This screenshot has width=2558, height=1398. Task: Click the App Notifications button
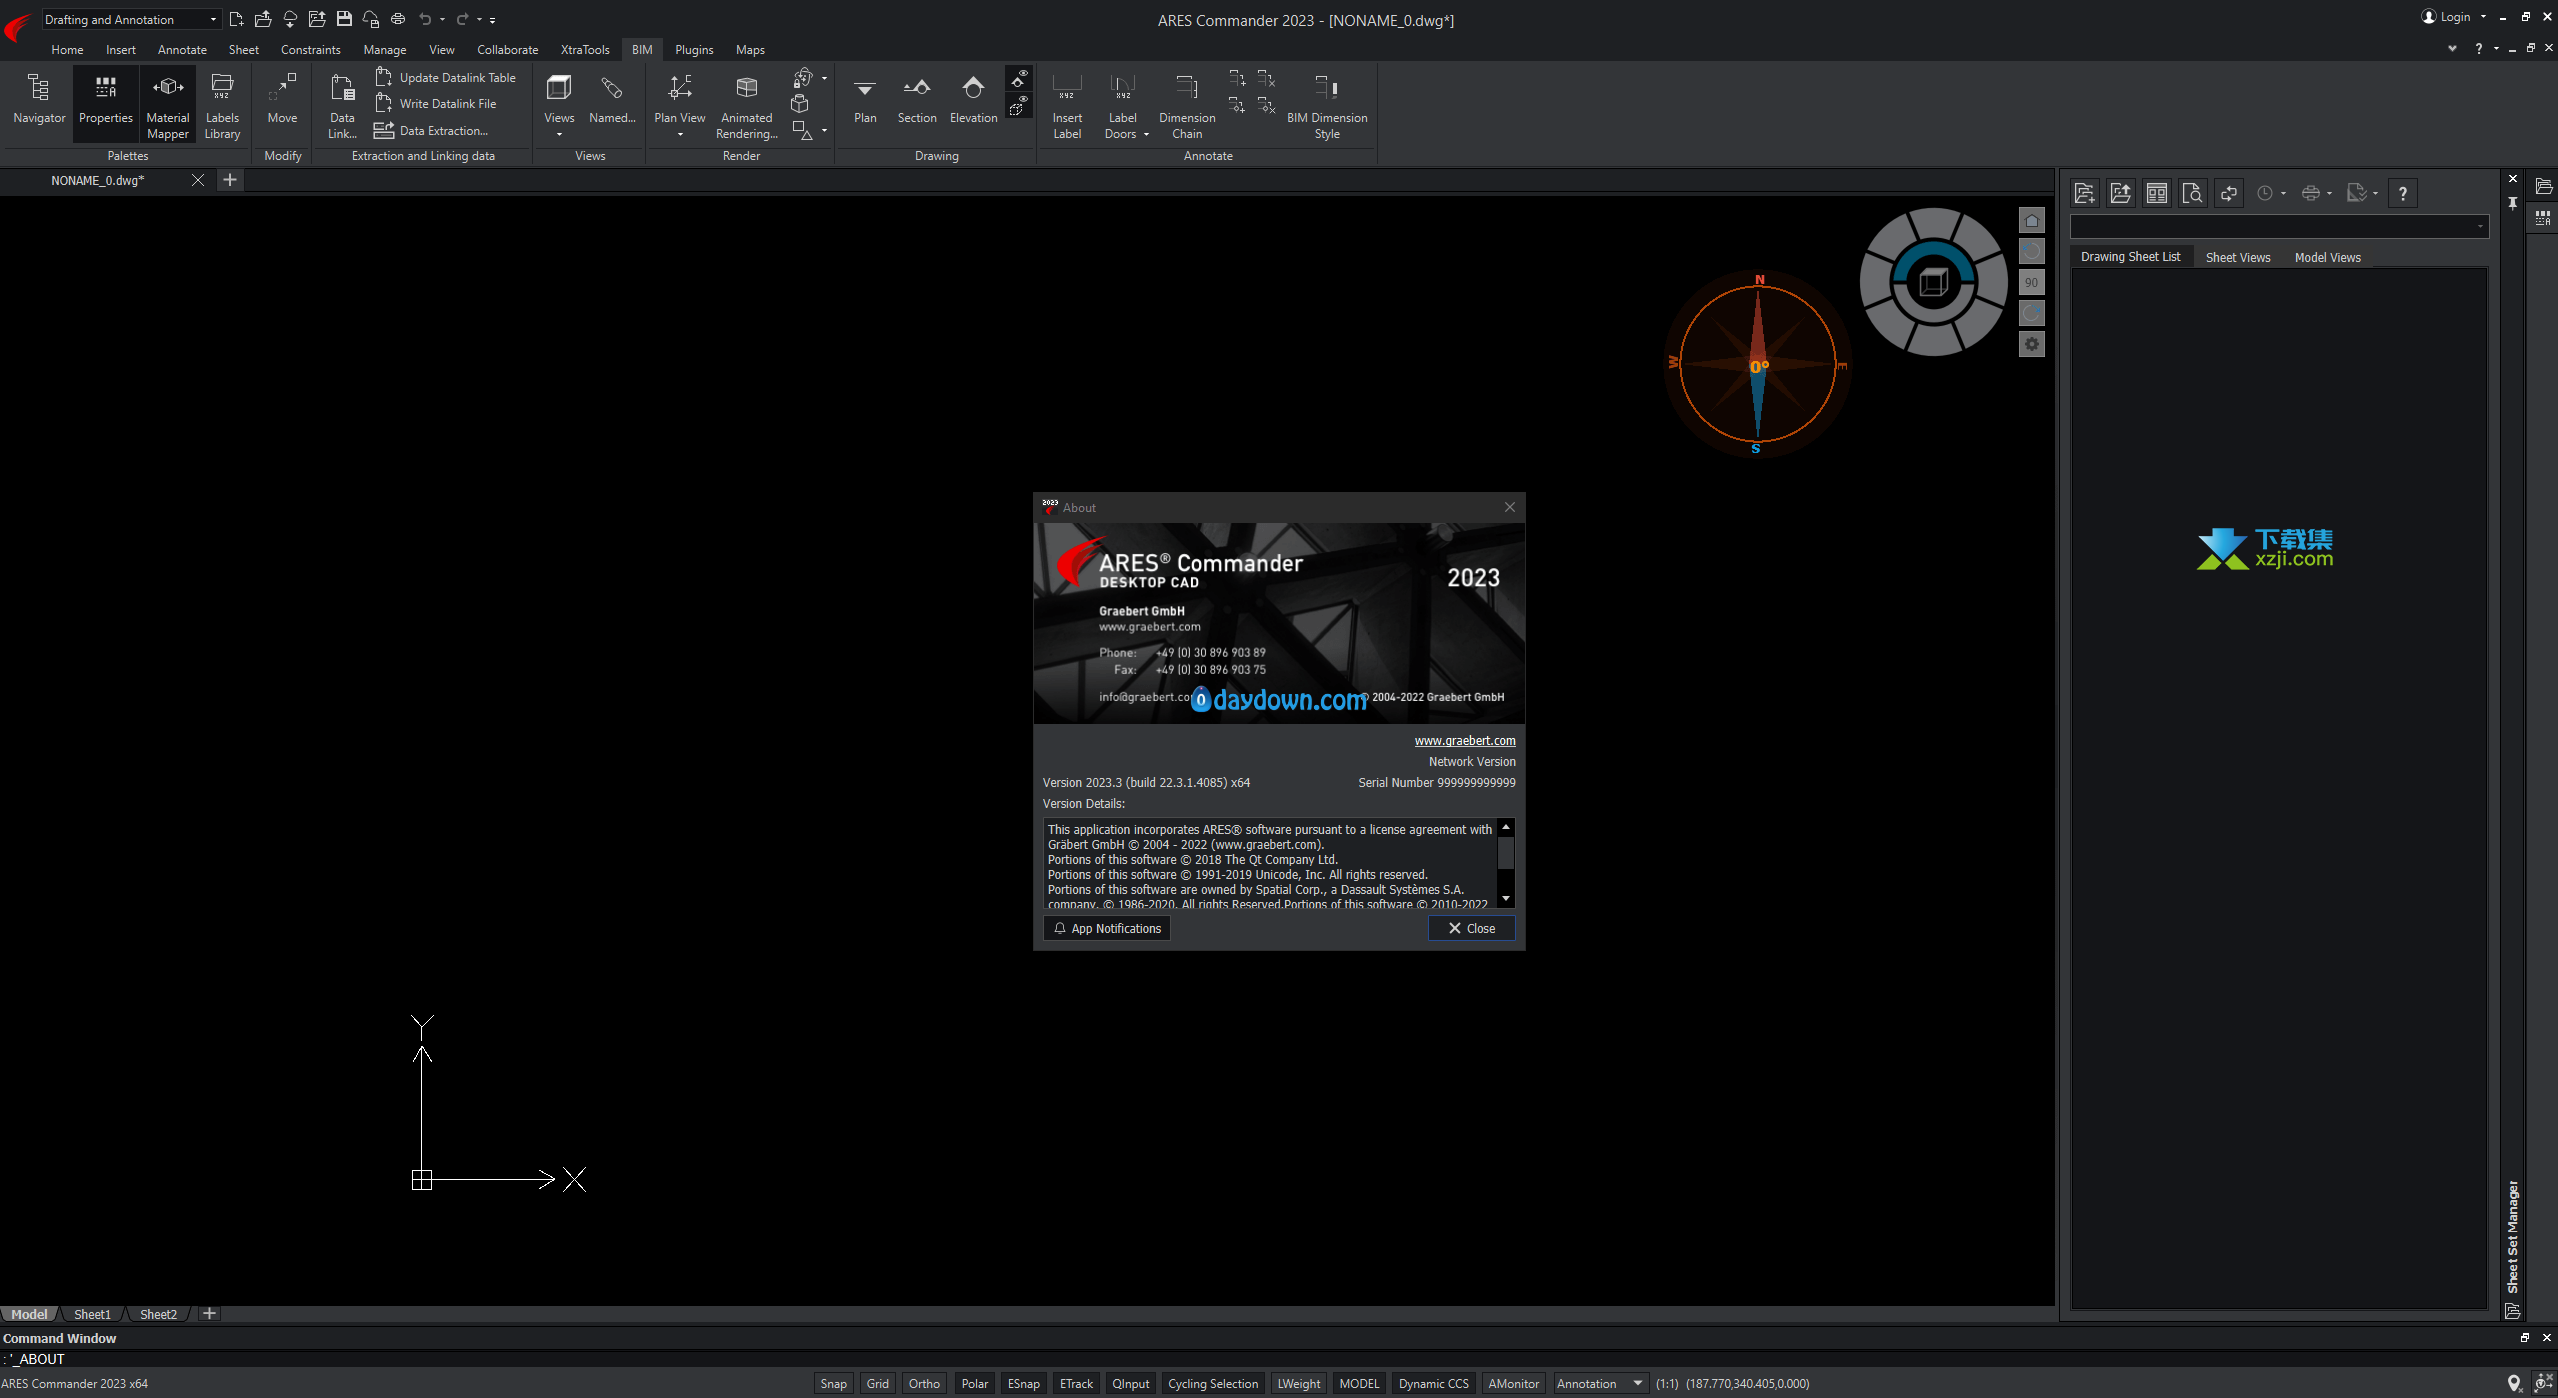[1106, 928]
